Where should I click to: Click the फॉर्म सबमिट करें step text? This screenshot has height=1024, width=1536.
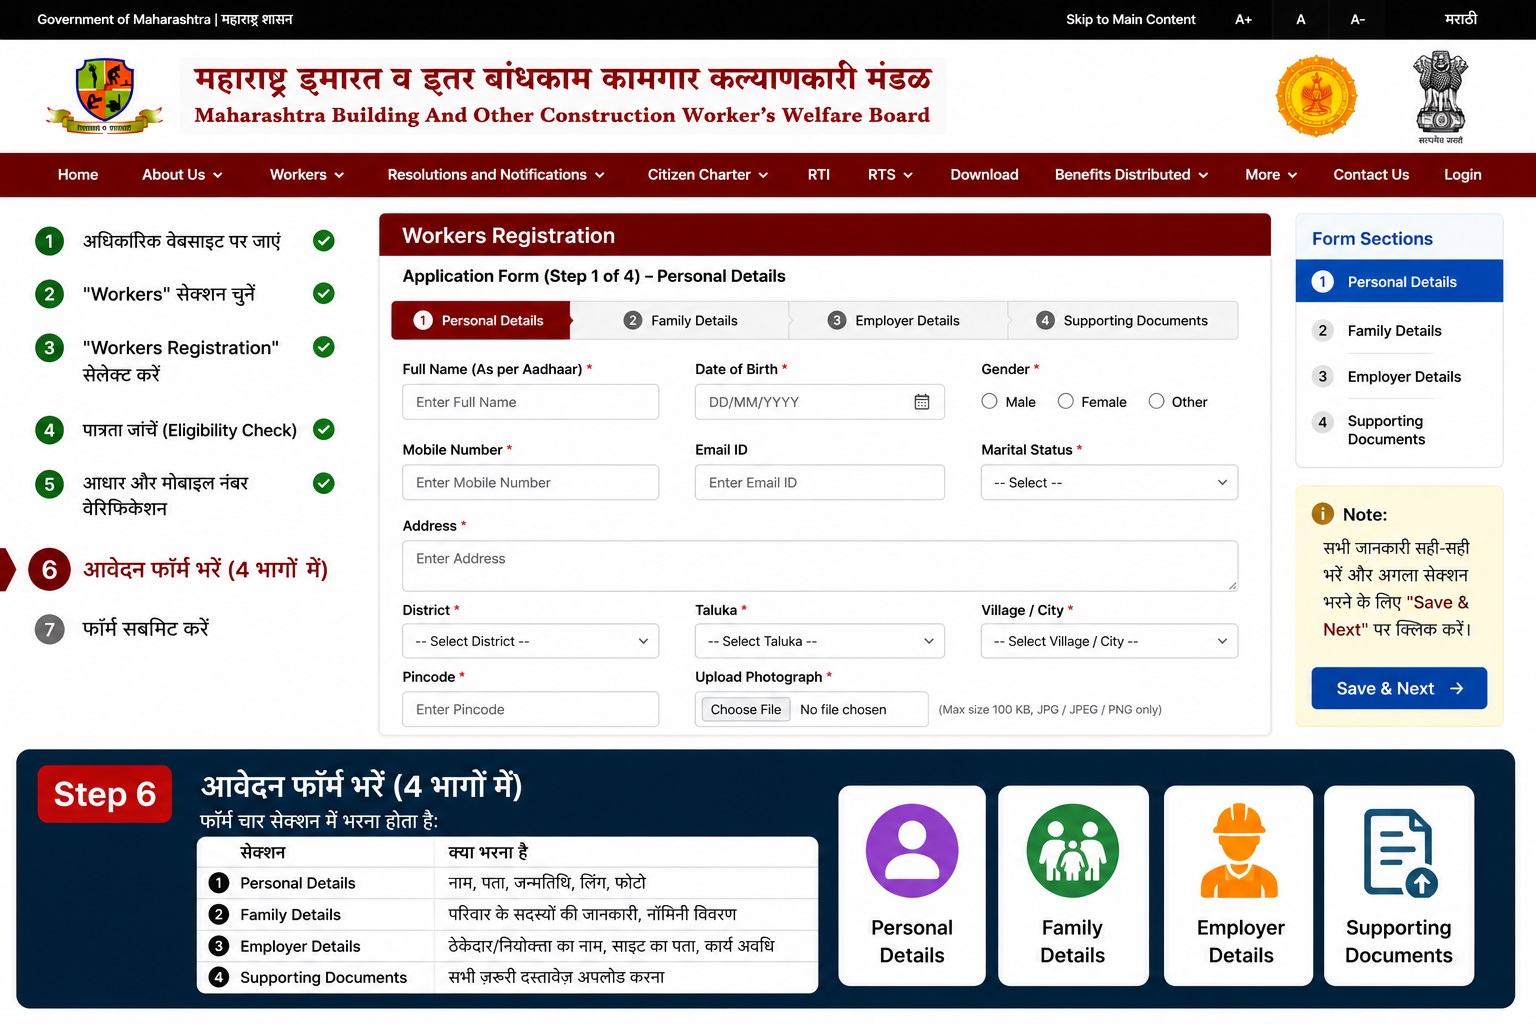click(x=146, y=629)
